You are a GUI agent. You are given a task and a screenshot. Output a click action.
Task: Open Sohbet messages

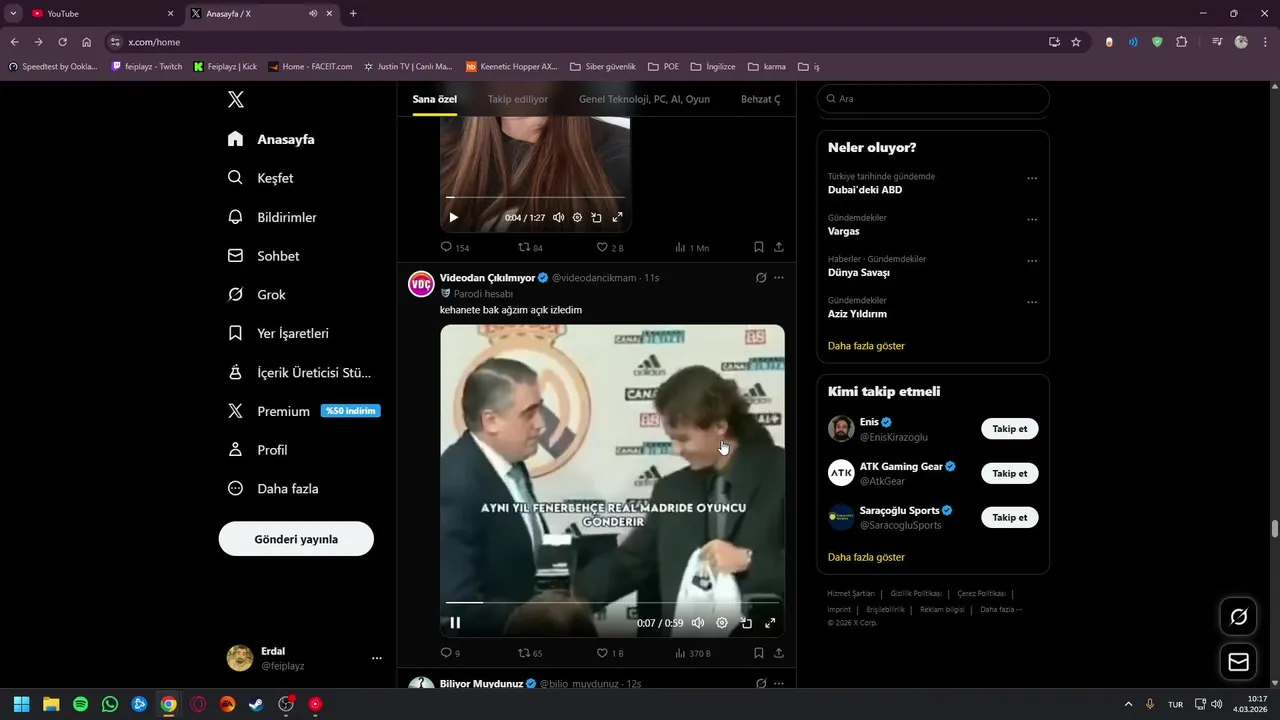click(263, 256)
